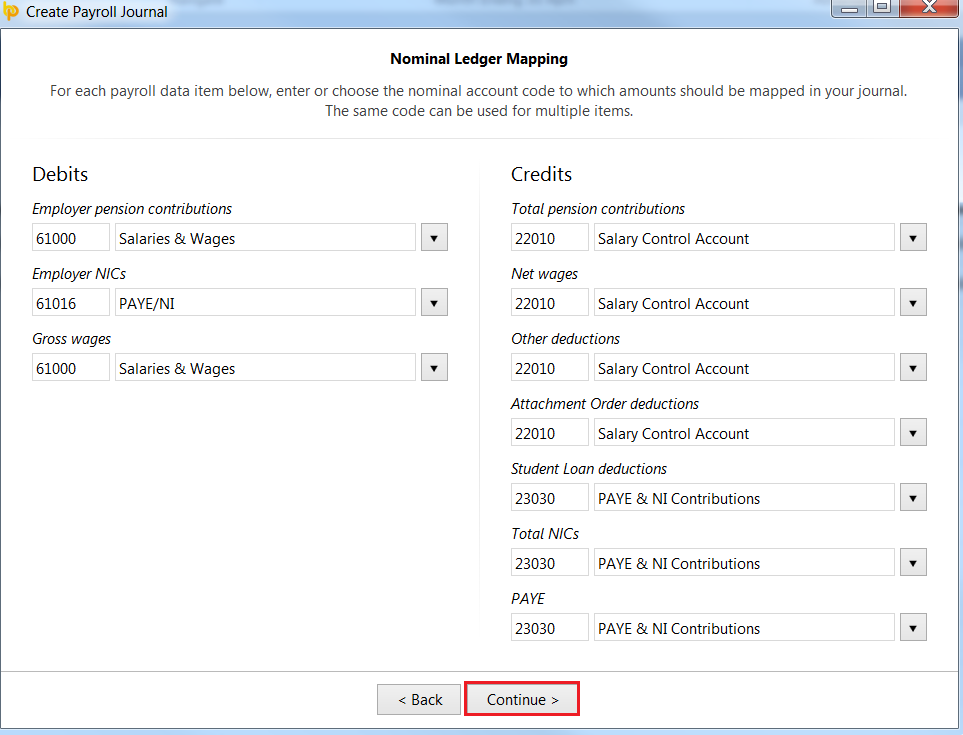This screenshot has width=963, height=735.
Task: Expand the Other deductions dropdown arrow
Action: [913, 368]
